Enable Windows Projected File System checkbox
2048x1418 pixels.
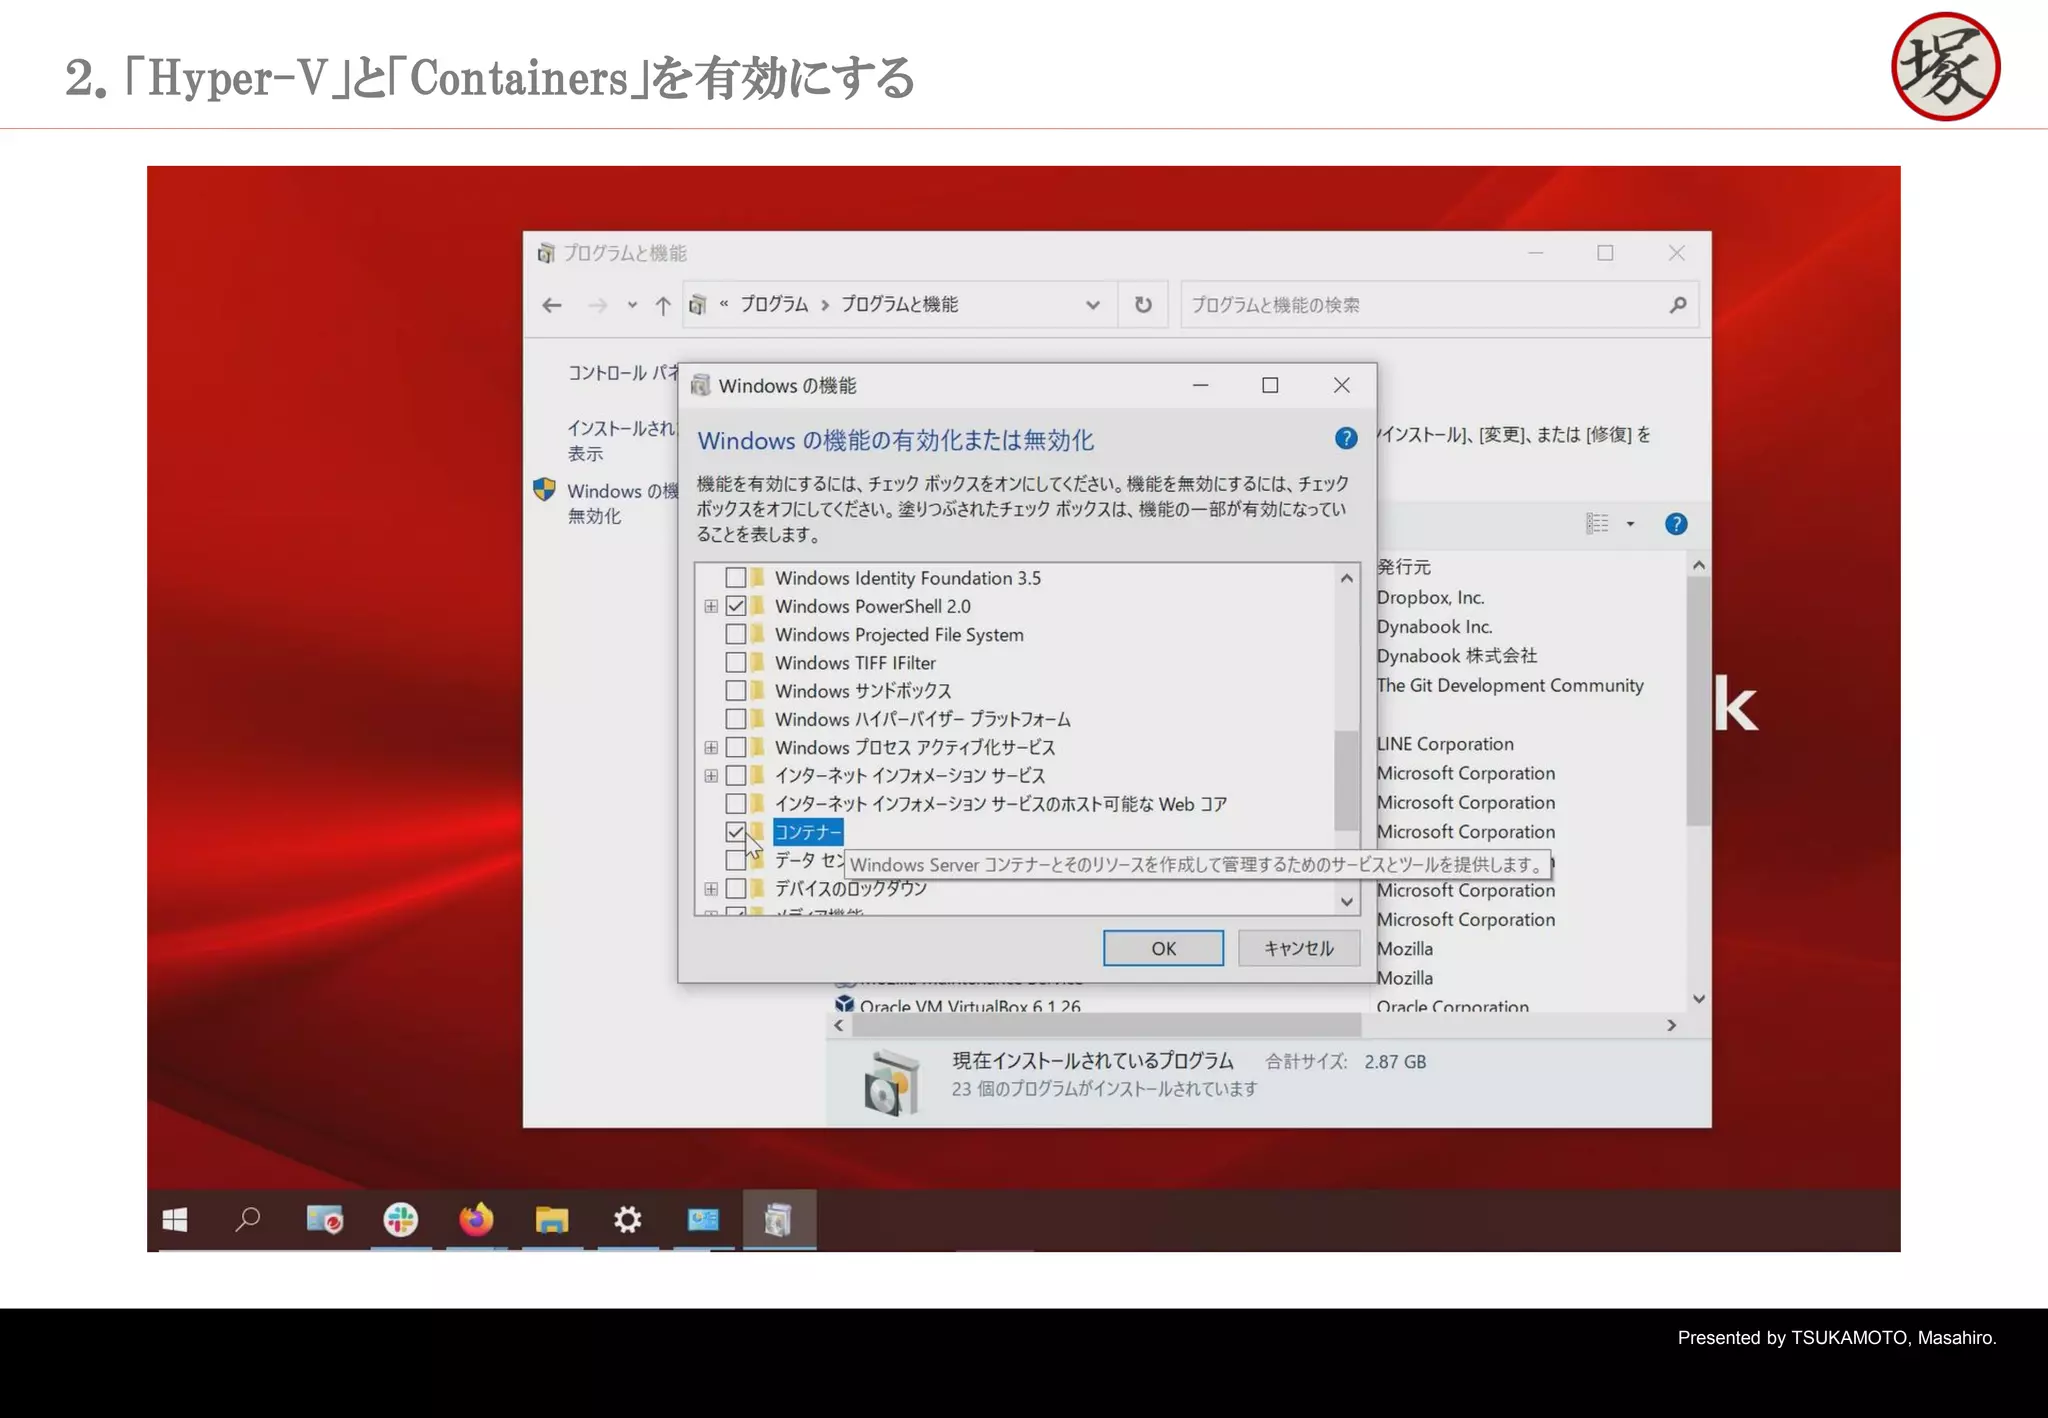[x=736, y=634]
